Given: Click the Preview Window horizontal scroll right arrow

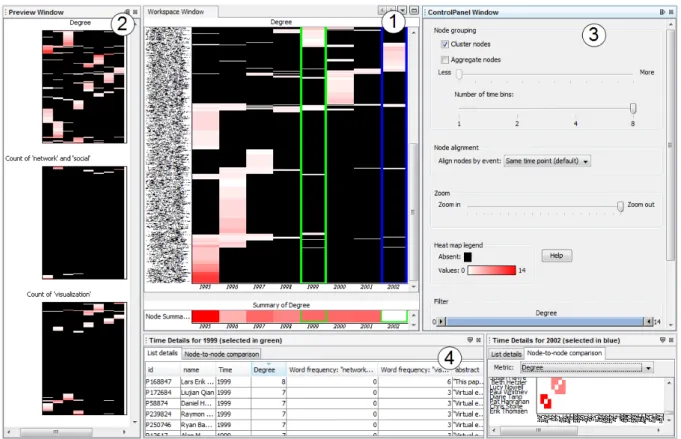Looking at the screenshot, I should (x=124, y=432).
